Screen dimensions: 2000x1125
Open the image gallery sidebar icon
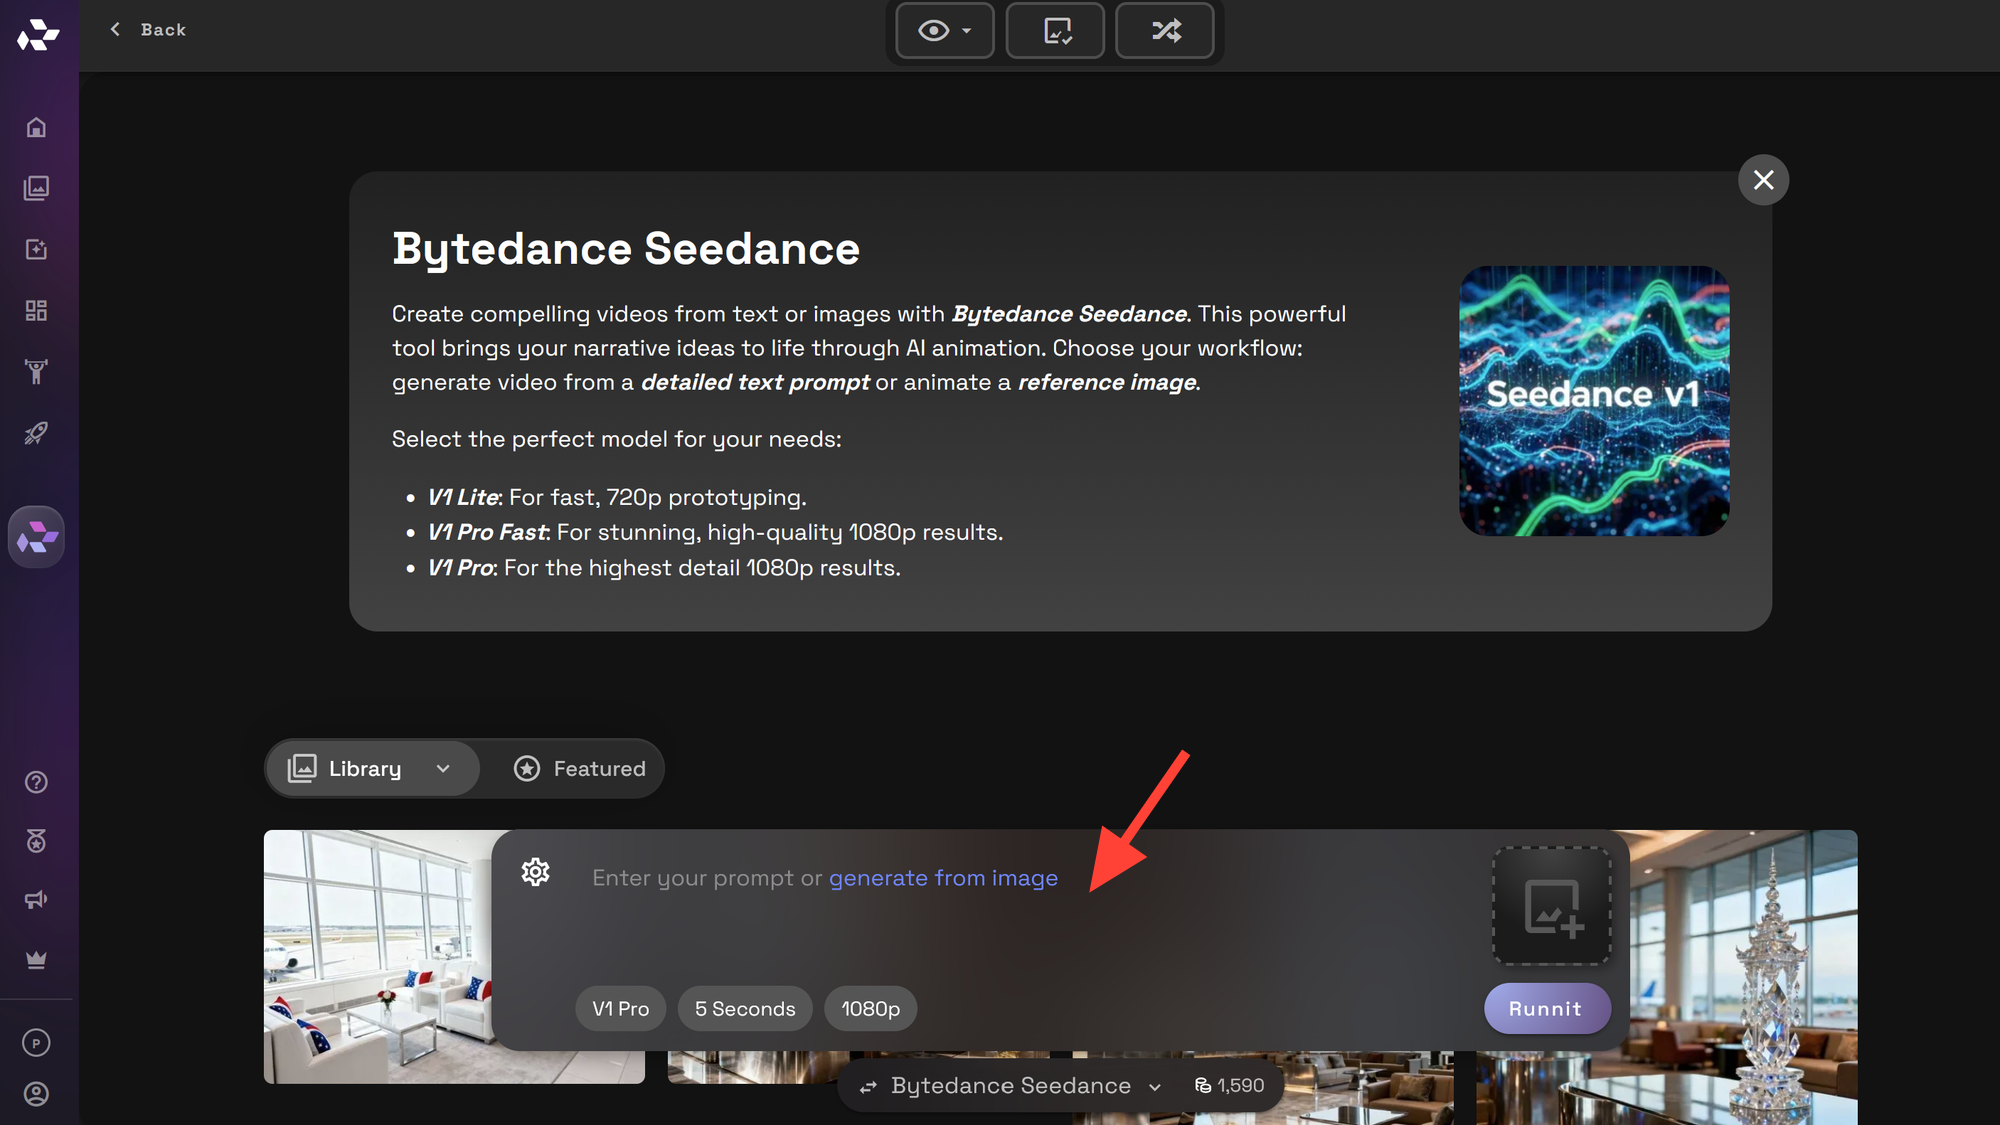36,188
